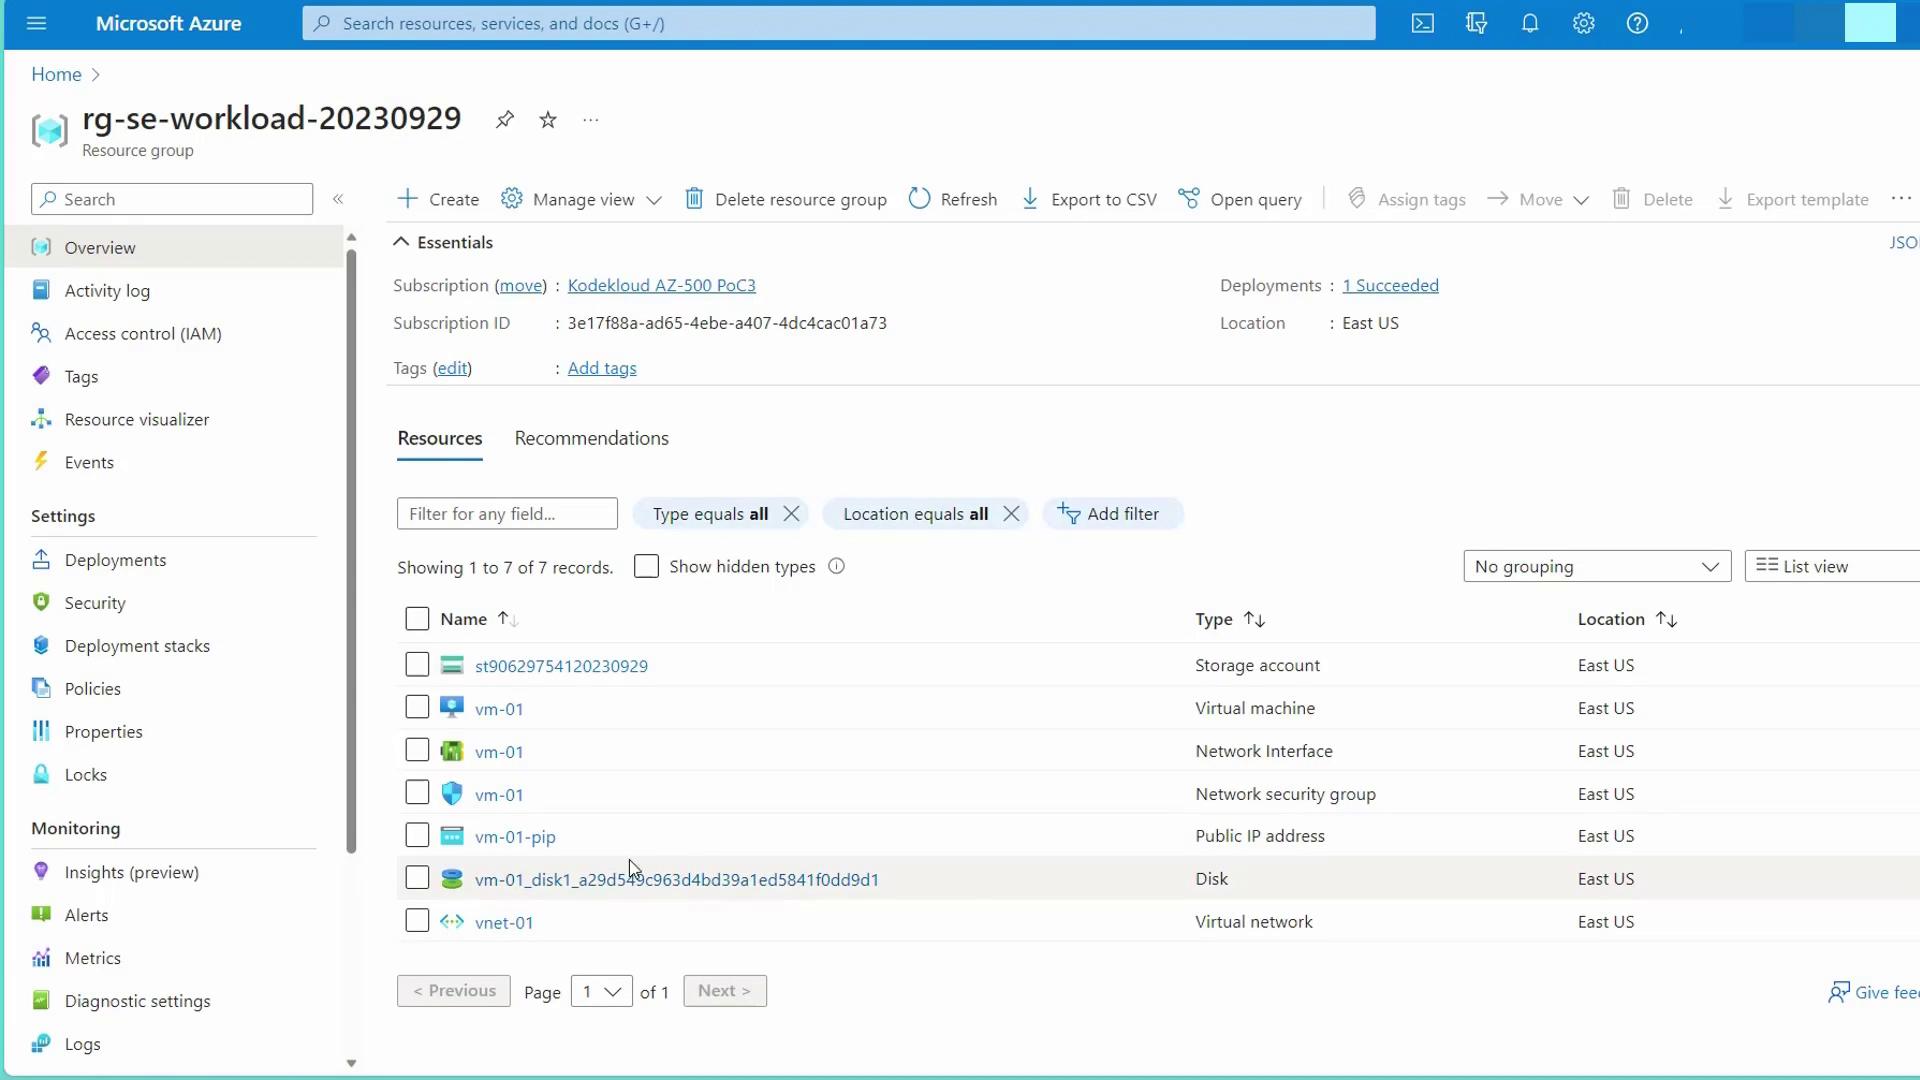Click the Filter for any field box
The height and width of the screenshot is (1080, 1920).
coord(507,514)
